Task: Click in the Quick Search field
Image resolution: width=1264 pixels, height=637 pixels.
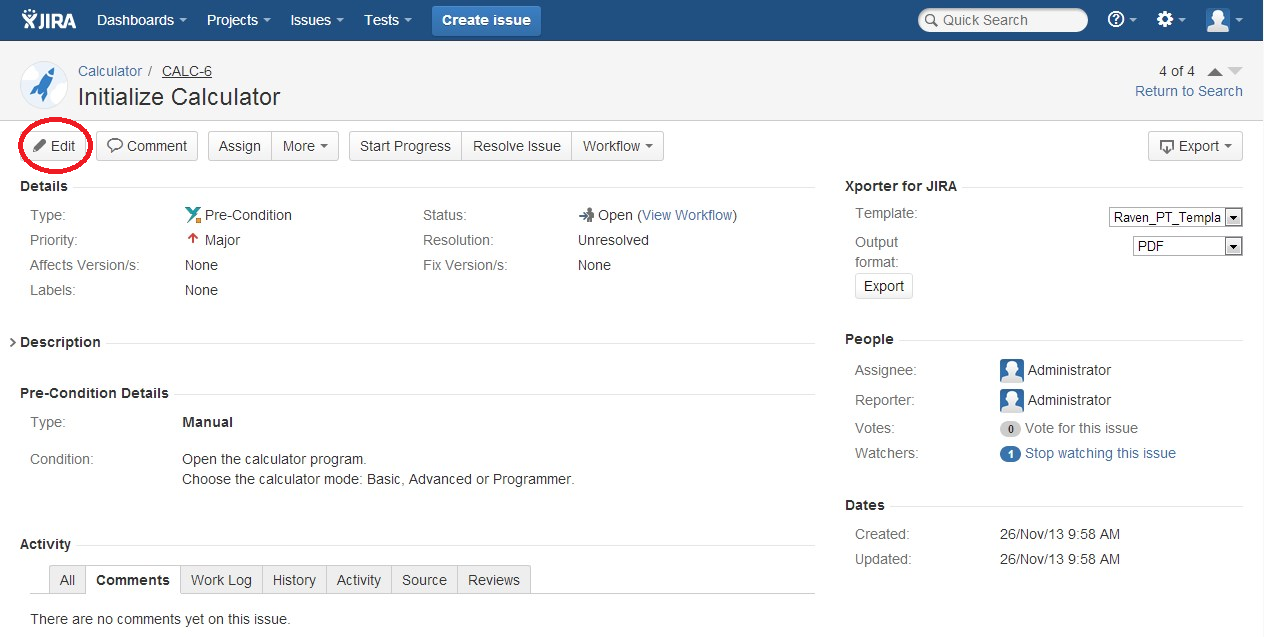Action: coord(1003,20)
